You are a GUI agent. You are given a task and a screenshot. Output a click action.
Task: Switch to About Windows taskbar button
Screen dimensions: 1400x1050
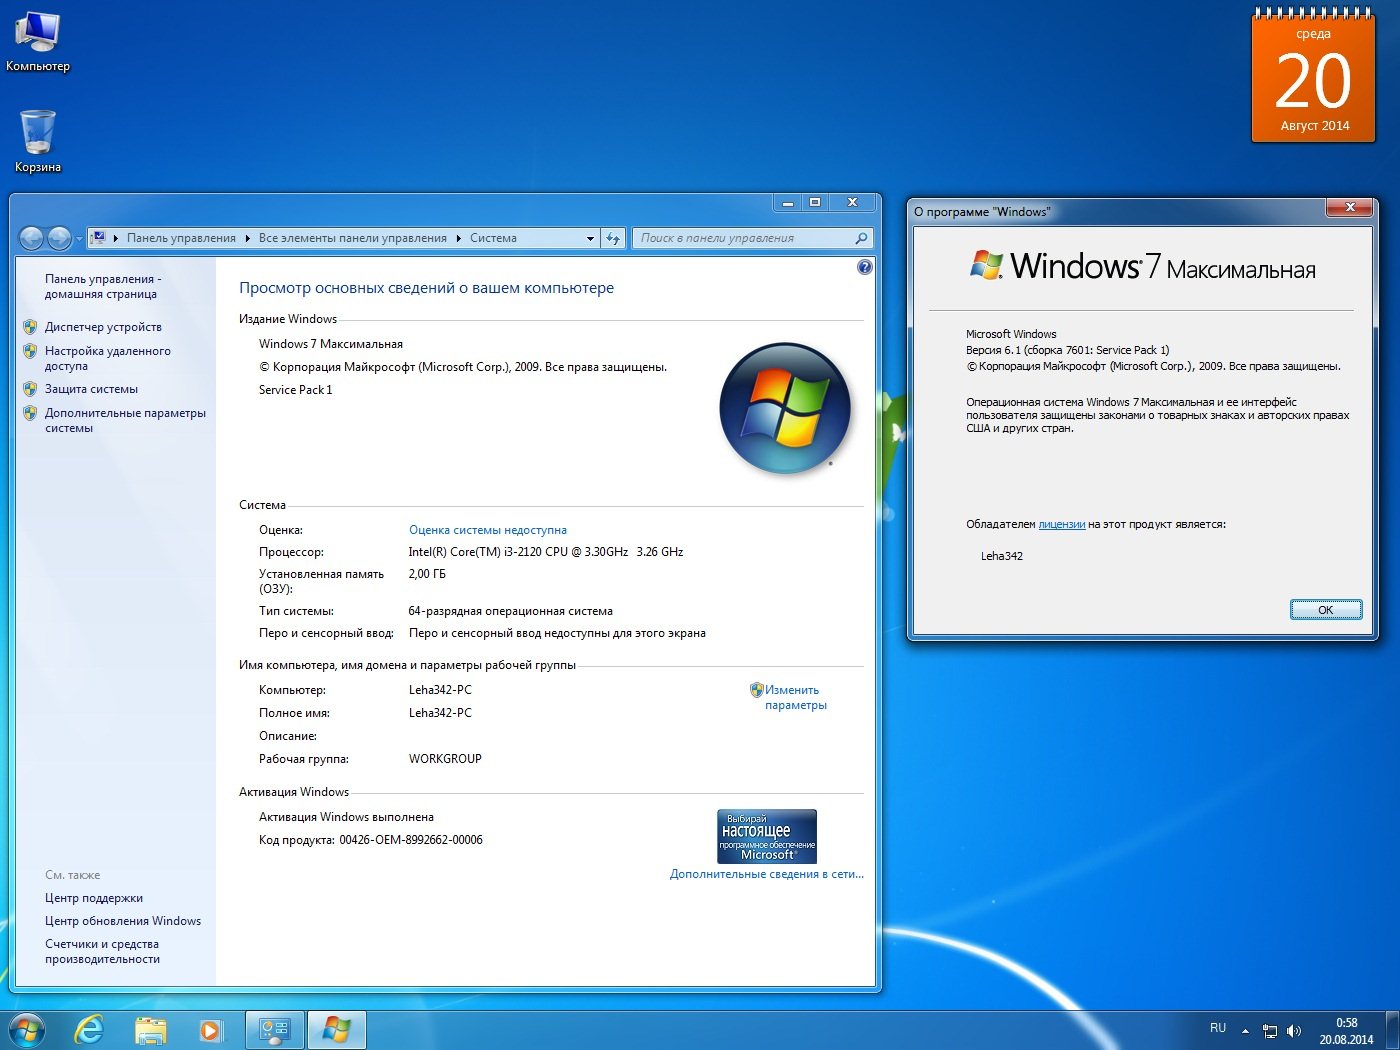click(x=336, y=1030)
